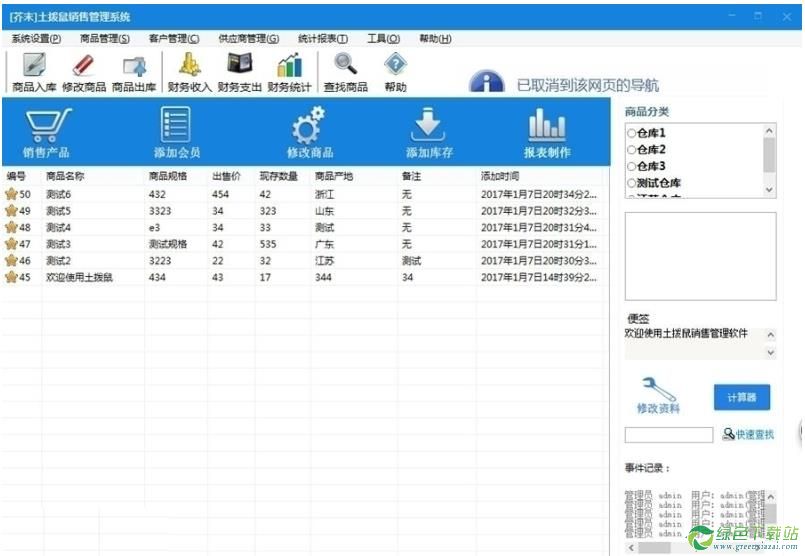805x556 pixels.
Task: Open the 系统设置 menu
Action: (36, 39)
